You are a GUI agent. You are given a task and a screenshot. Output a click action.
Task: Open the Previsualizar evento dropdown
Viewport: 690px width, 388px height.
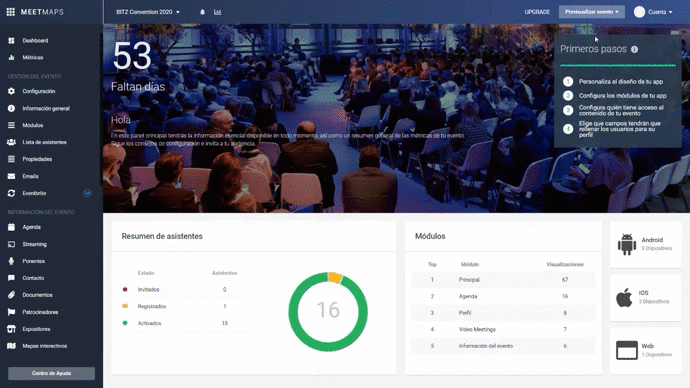click(591, 12)
